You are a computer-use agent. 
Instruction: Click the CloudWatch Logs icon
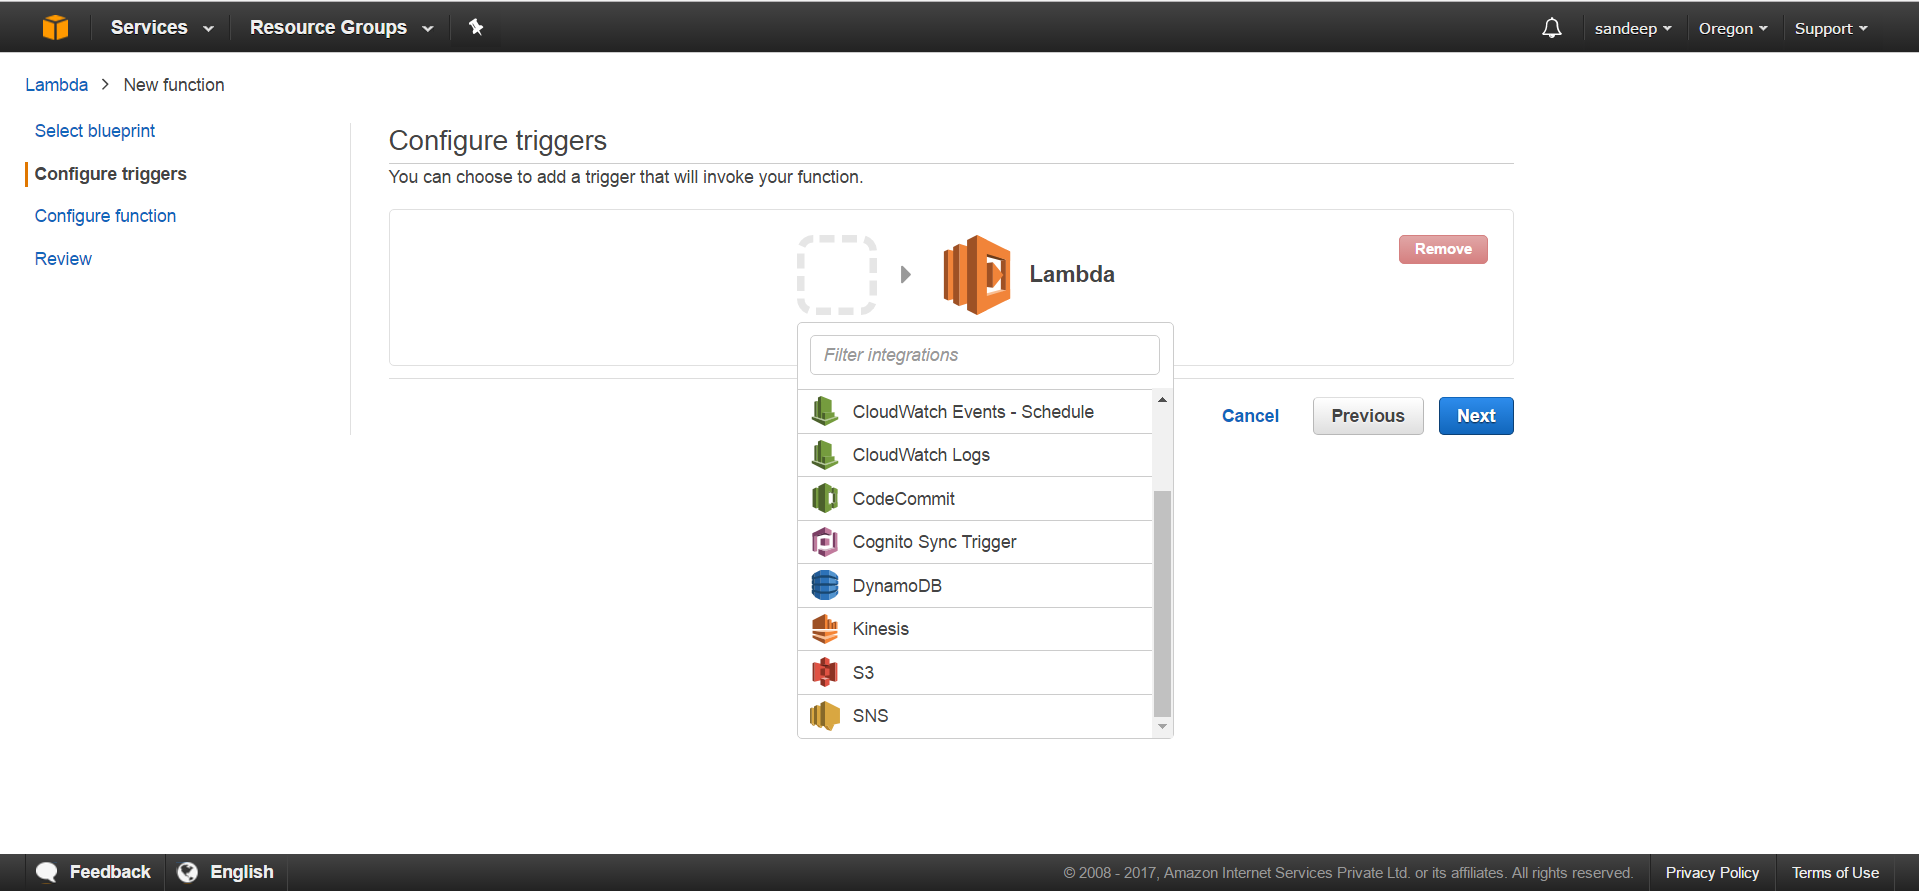pyautogui.click(x=825, y=455)
